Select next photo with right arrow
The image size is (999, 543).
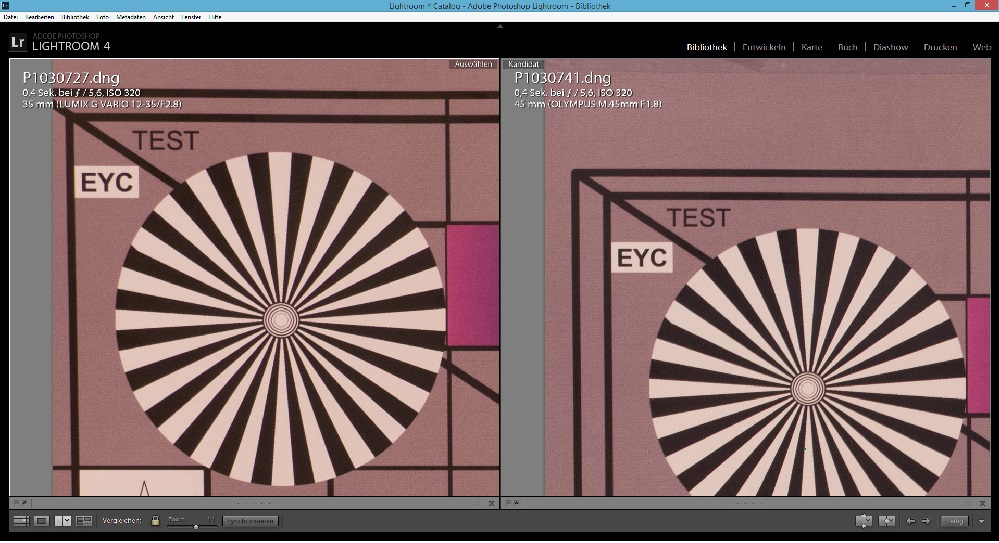point(926,521)
